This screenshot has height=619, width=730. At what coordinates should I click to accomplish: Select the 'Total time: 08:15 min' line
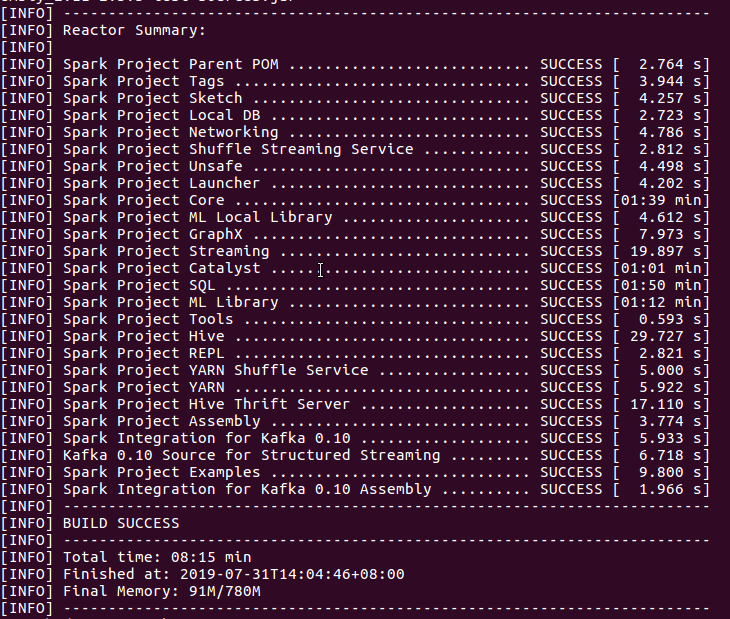point(157,558)
